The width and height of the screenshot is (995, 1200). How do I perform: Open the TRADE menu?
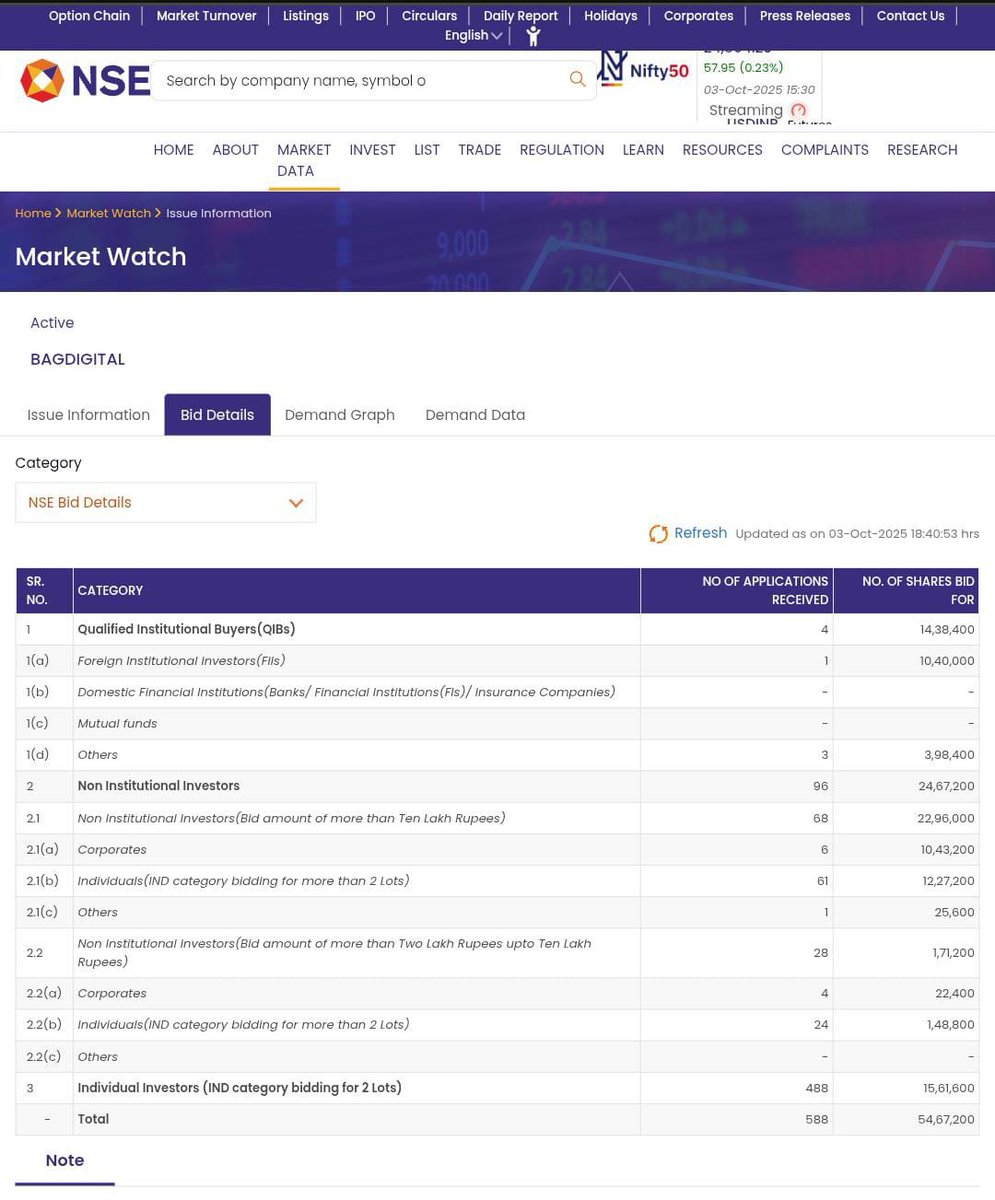pos(479,150)
